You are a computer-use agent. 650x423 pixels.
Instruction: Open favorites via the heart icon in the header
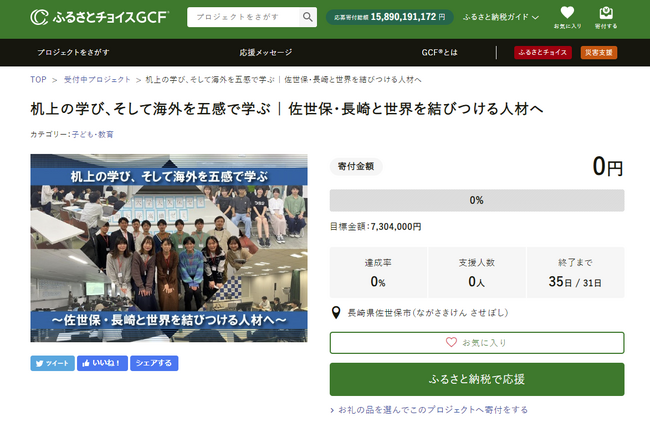(x=567, y=17)
